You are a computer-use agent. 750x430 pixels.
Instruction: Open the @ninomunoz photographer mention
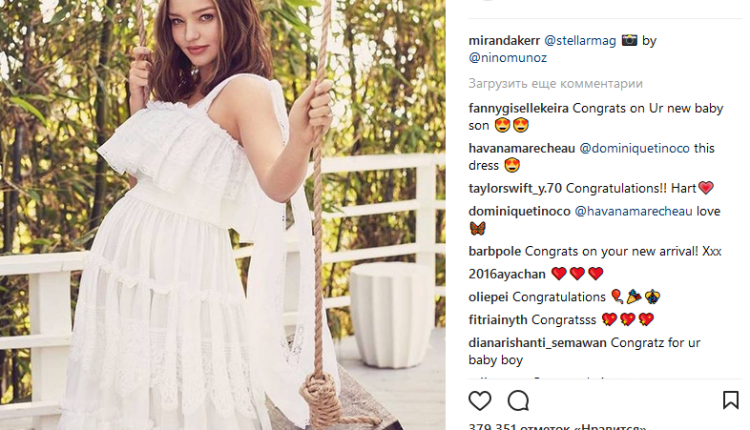507,58
